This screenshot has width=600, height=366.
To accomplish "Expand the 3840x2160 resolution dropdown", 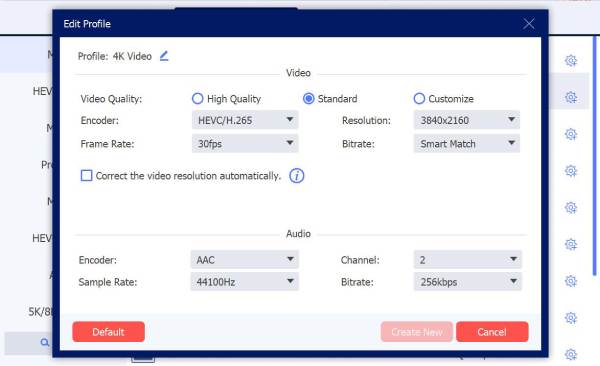I will tap(467, 120).
